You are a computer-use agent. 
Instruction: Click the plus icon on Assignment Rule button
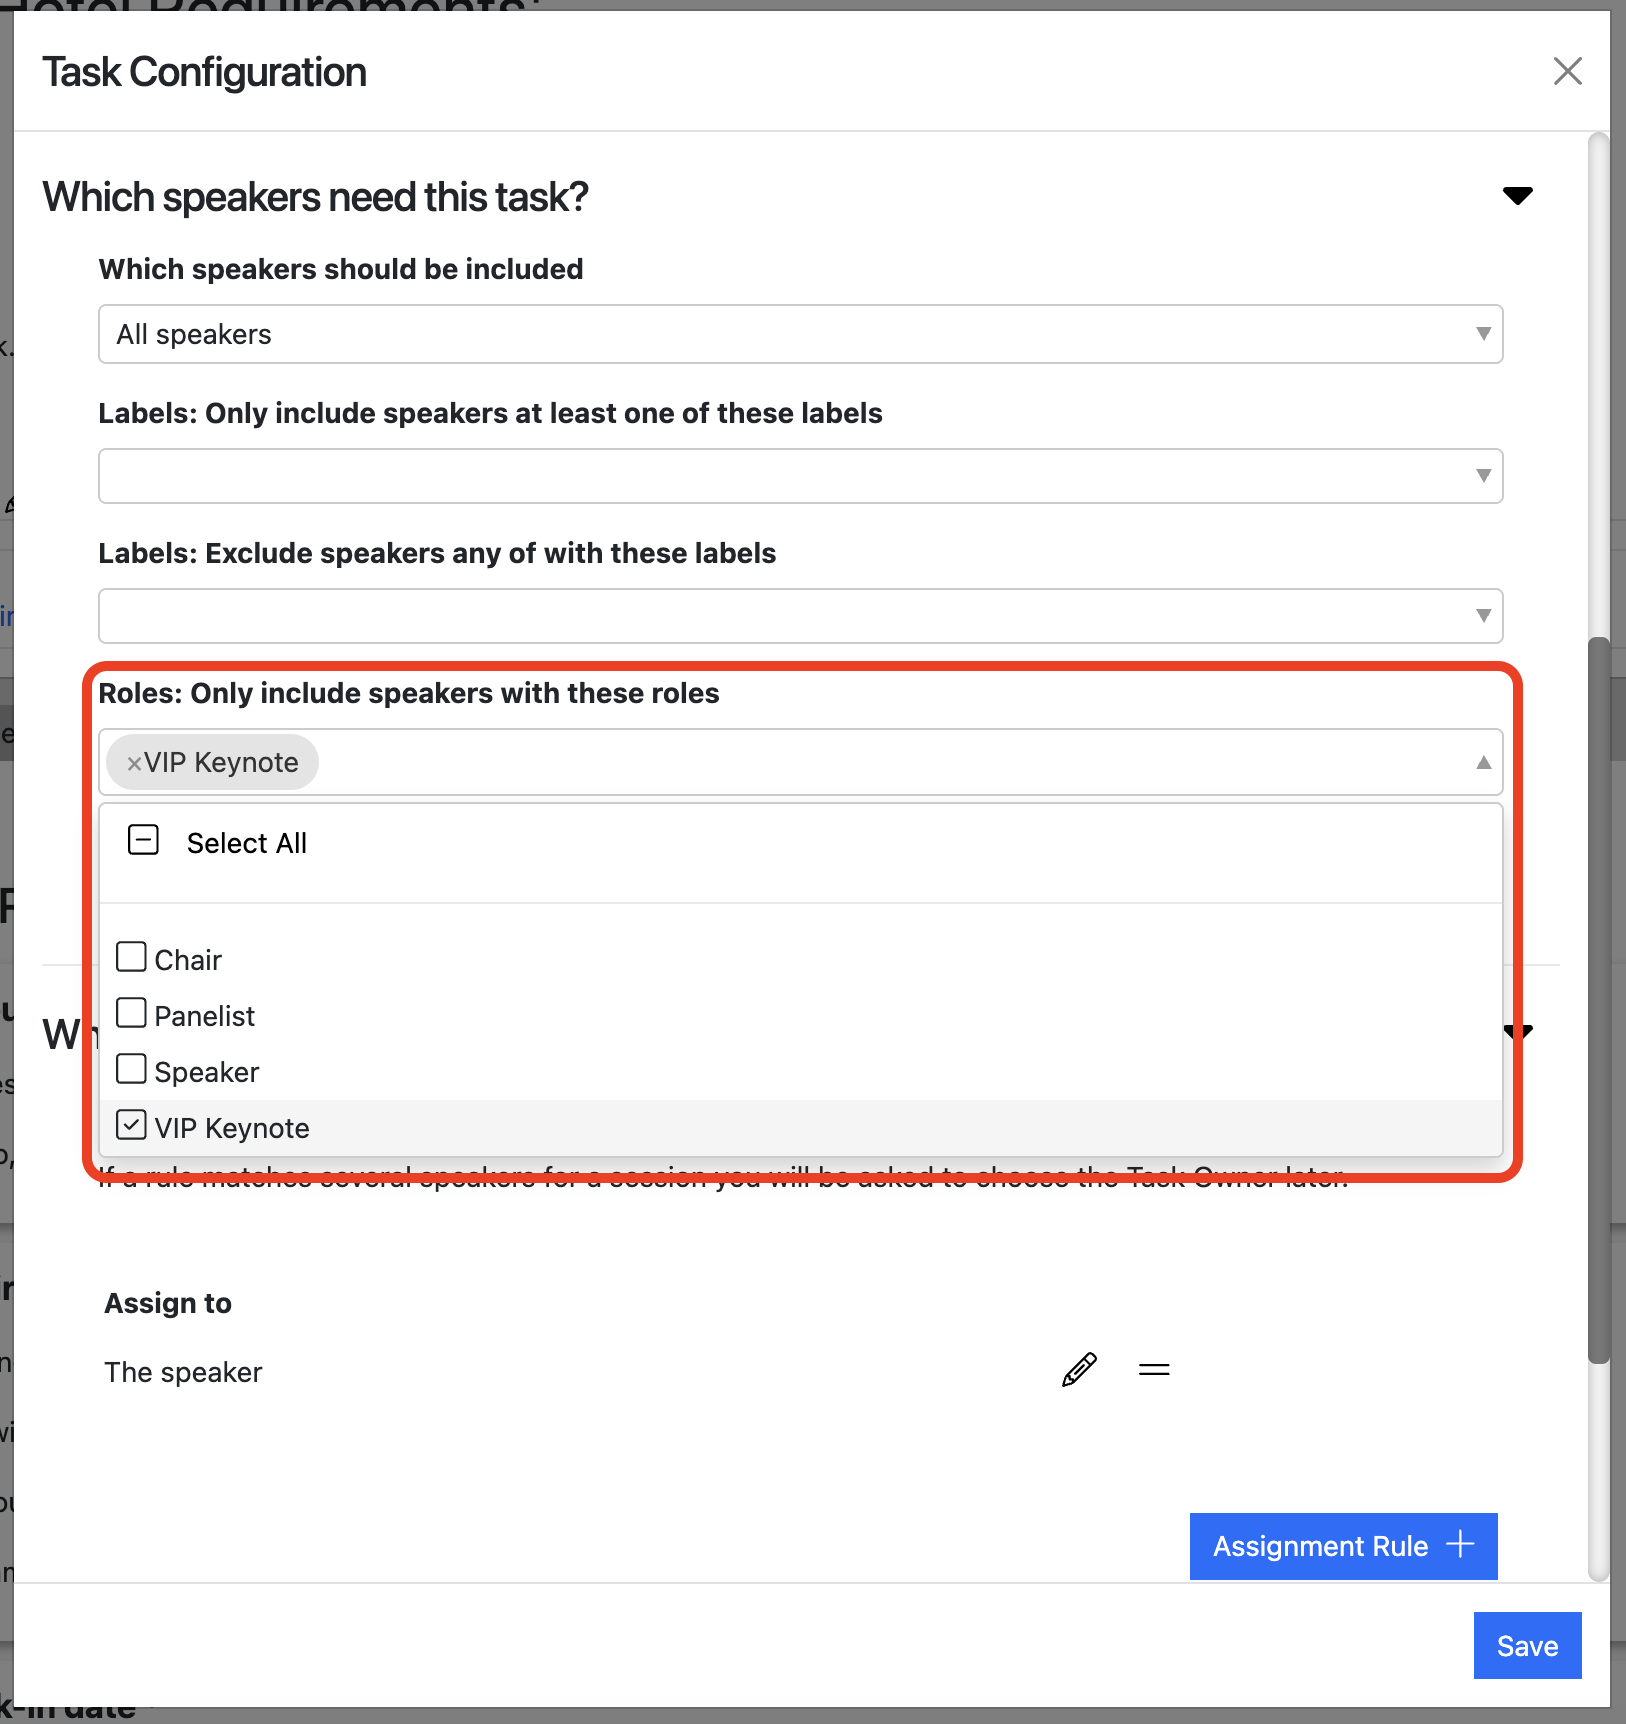(1461, 1544)
